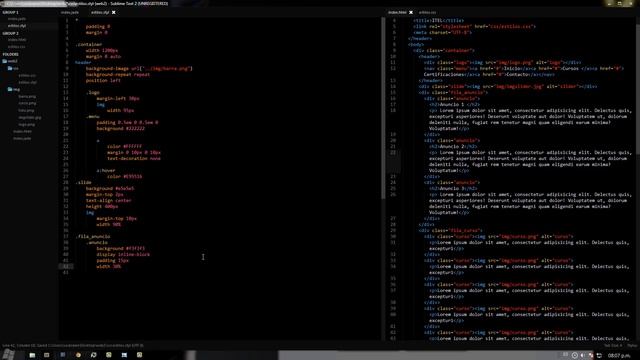This screenshot has width=640, height=360.
Task: Click the .slide selector line
Action: pyautogui.click(x=83, y=182)
